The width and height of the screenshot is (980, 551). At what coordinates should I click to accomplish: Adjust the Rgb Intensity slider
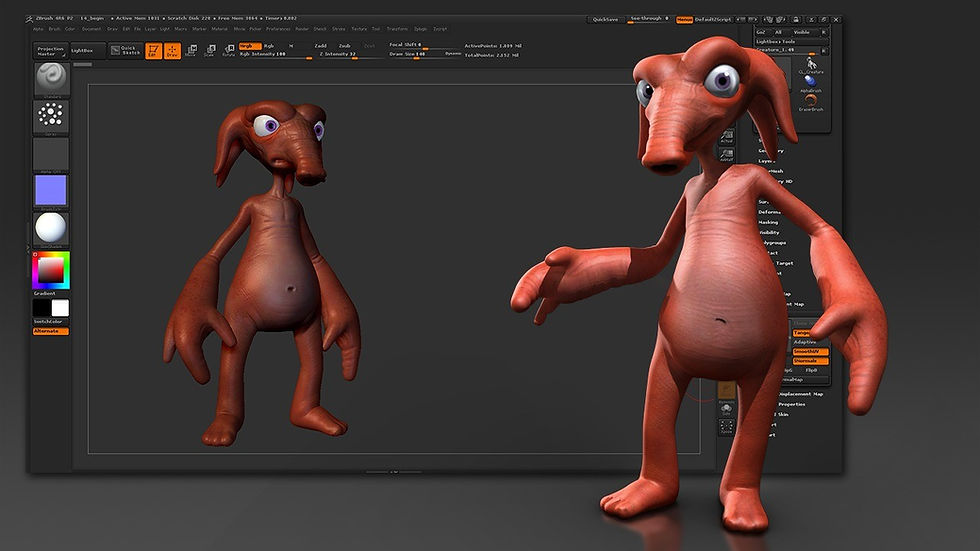coord(275,55)
